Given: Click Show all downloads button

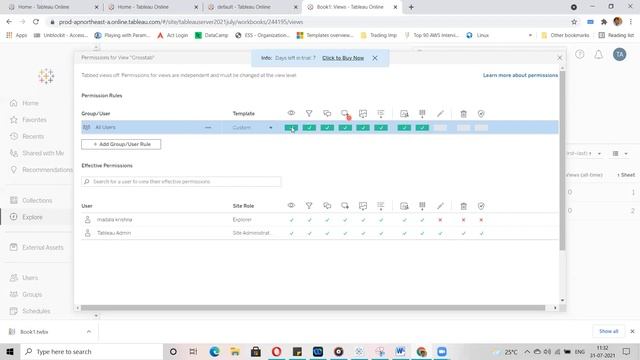Looking at the screenshot, I should tap(608, 331).
